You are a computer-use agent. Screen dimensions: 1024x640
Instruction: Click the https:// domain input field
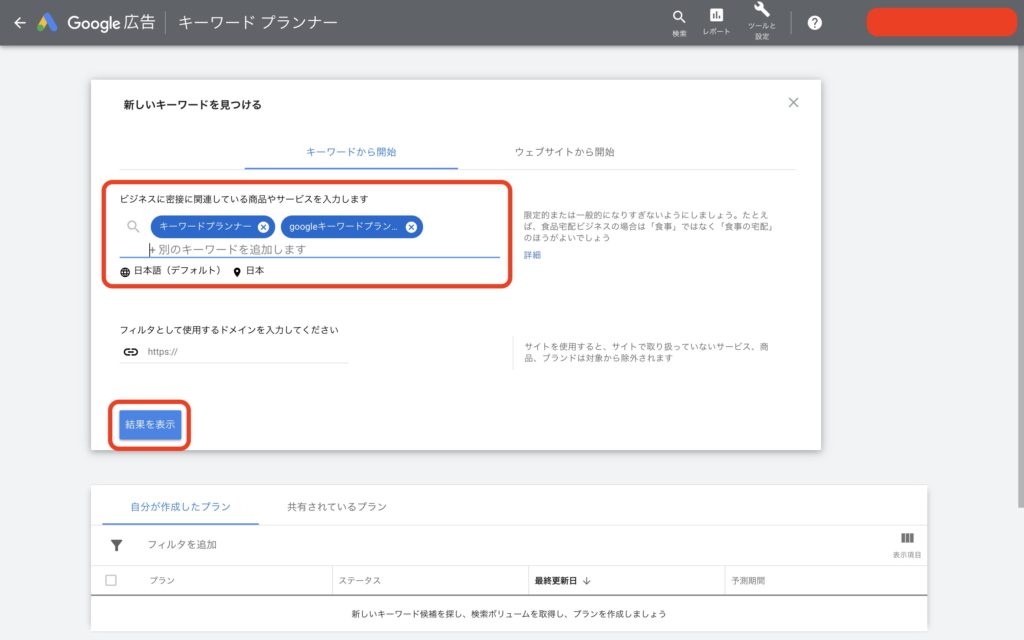[247, 352]
